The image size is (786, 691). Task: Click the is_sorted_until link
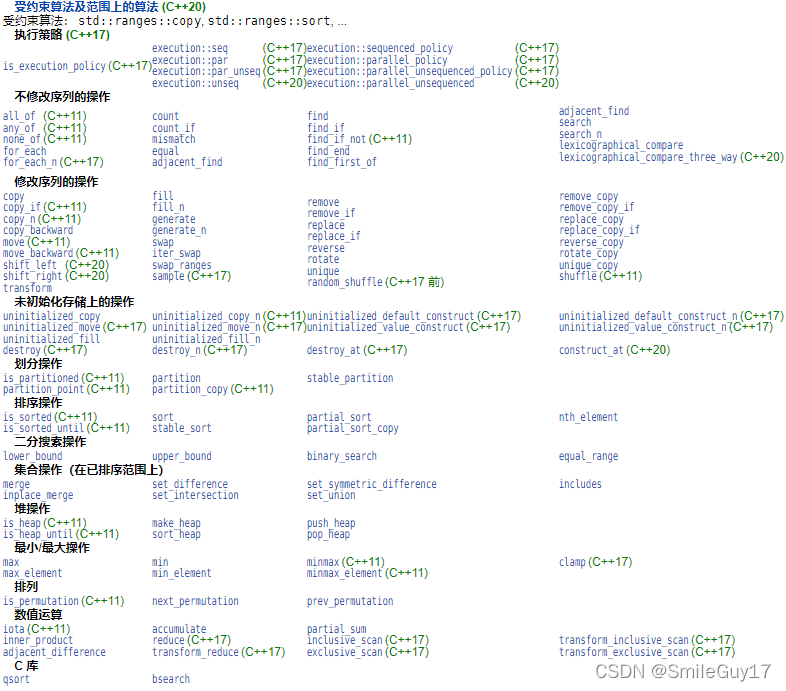pyautogui.click(x=43, y=428)
